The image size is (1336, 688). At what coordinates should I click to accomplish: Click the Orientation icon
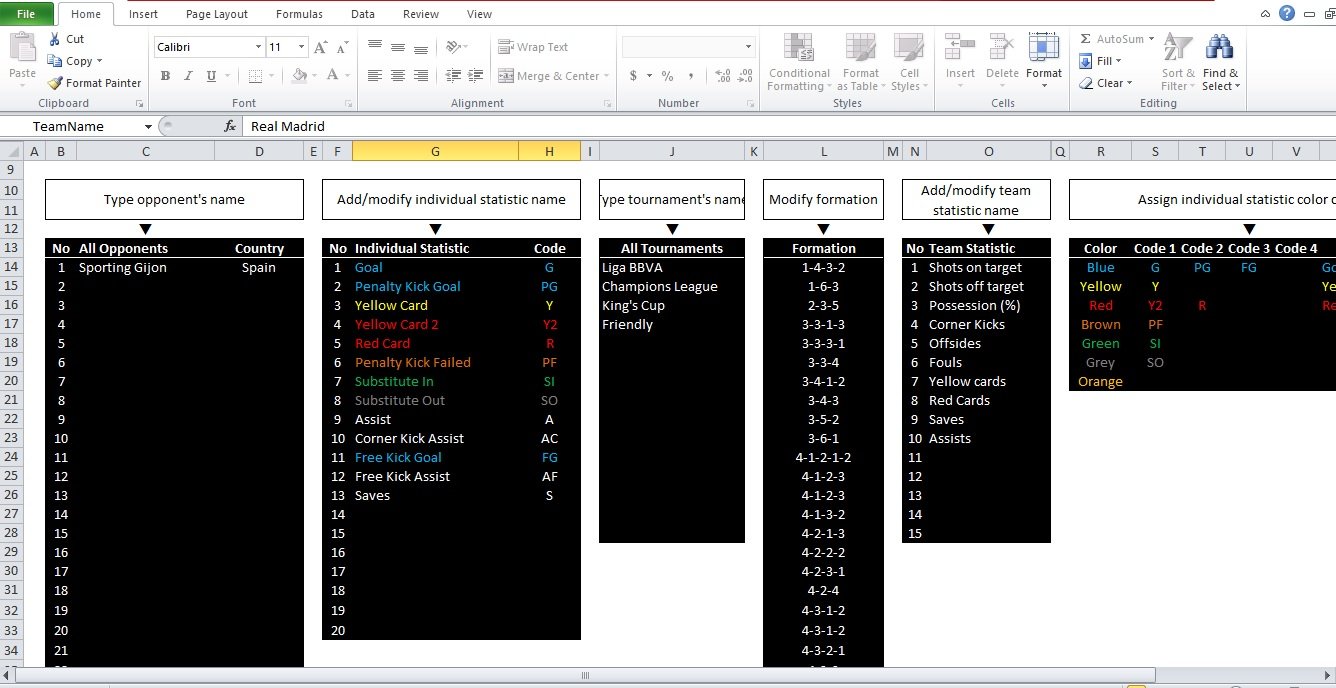(x=454, y=47)
